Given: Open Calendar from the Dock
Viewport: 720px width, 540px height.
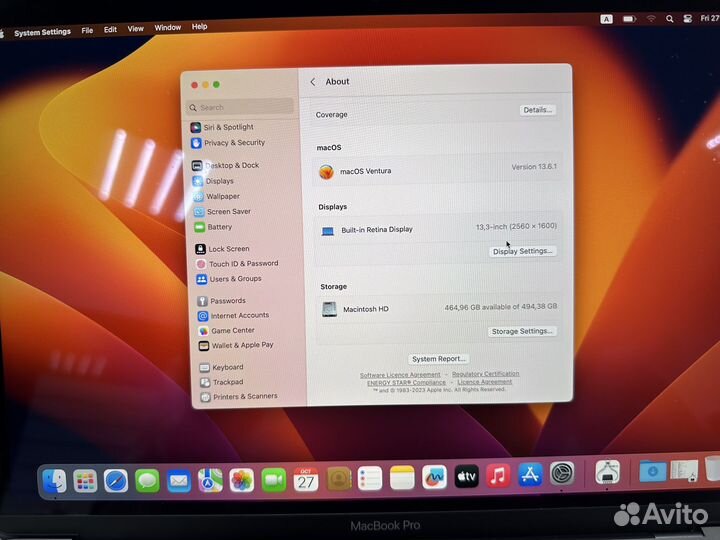Looking at the screenshot, I should point(306,480).
